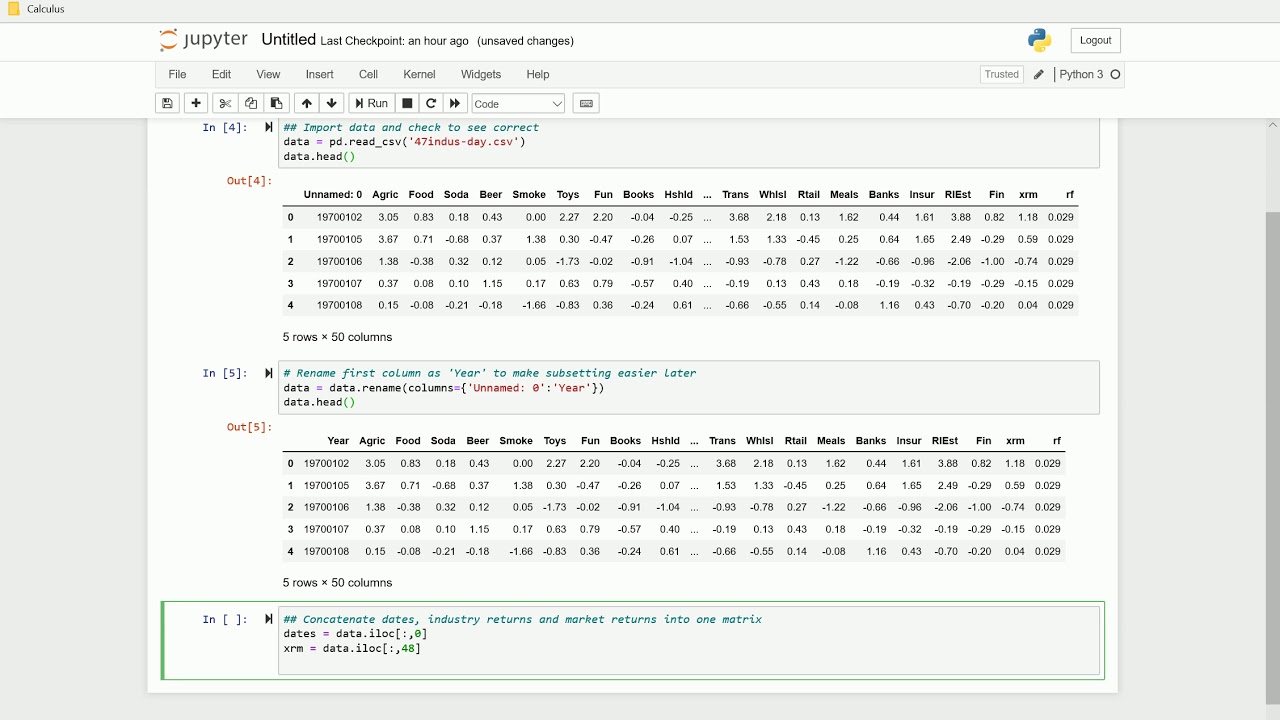
Task: Insert cell below with plus icon
Action: [196, 103]
